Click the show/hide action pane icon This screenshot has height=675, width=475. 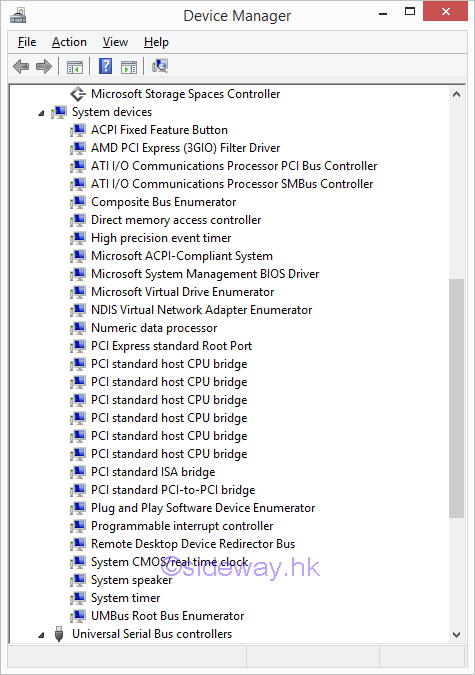click(129, 67)
